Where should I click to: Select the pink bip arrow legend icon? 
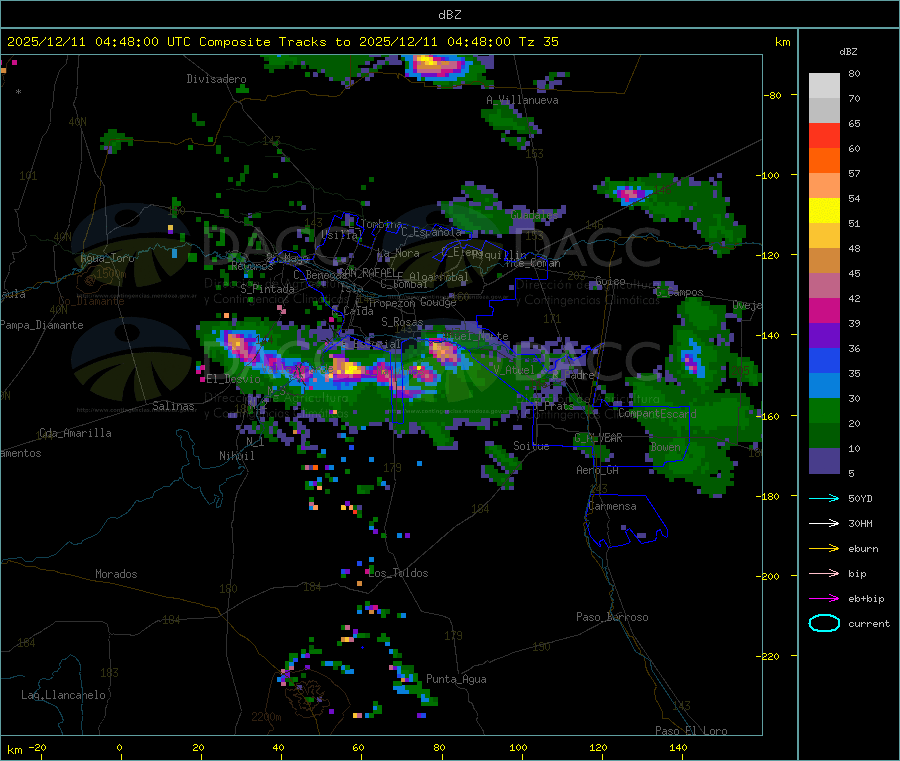click(824, 573)
